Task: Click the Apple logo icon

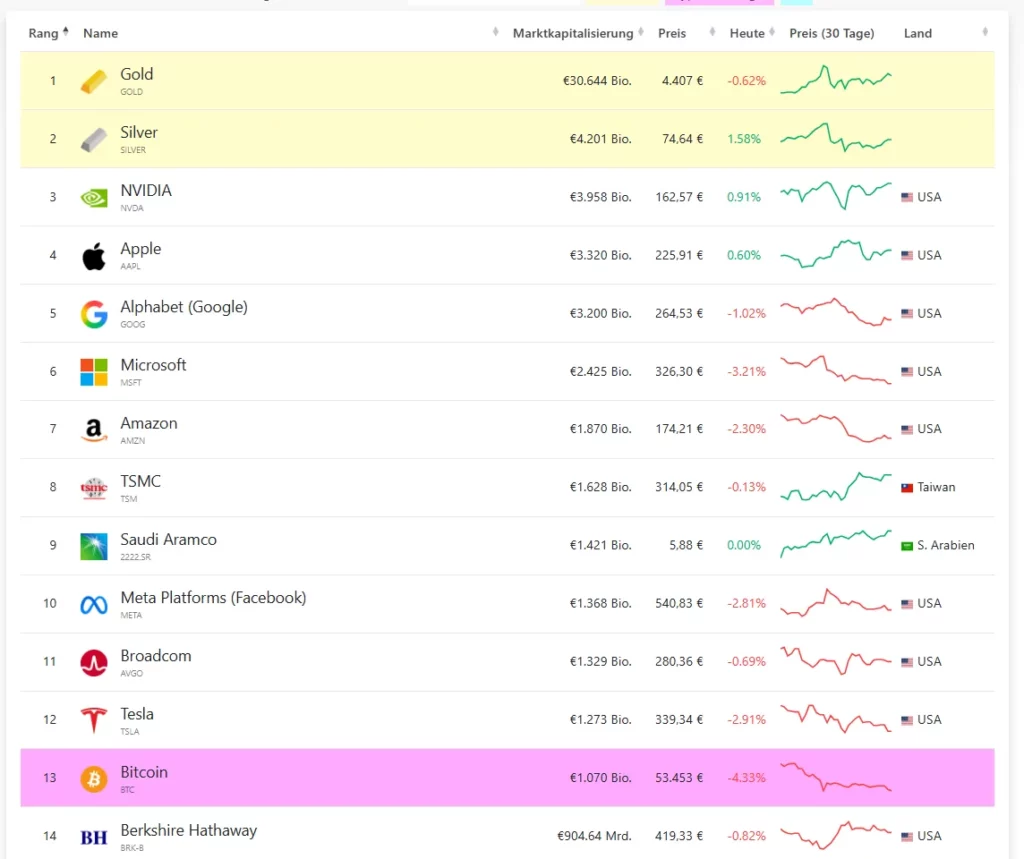Action: [x=94, y=256]
